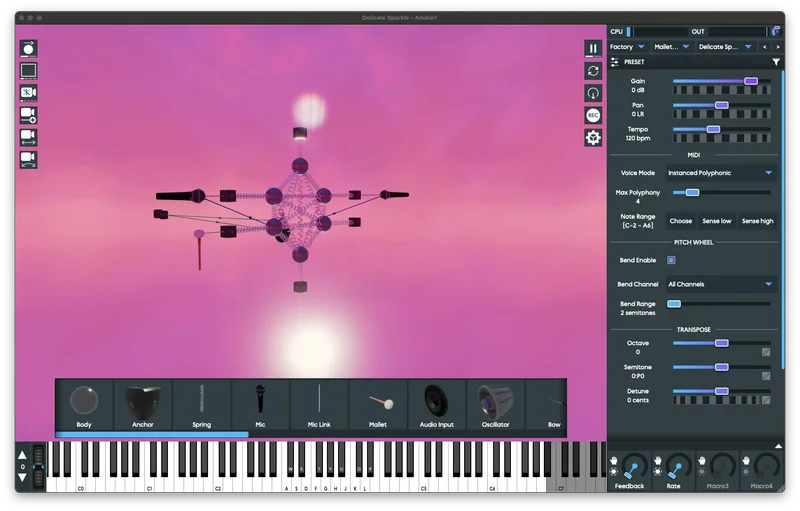Click the camera icon with slider knob
Viewport: 800px width, 511px height.
click(x=29, y=115)
